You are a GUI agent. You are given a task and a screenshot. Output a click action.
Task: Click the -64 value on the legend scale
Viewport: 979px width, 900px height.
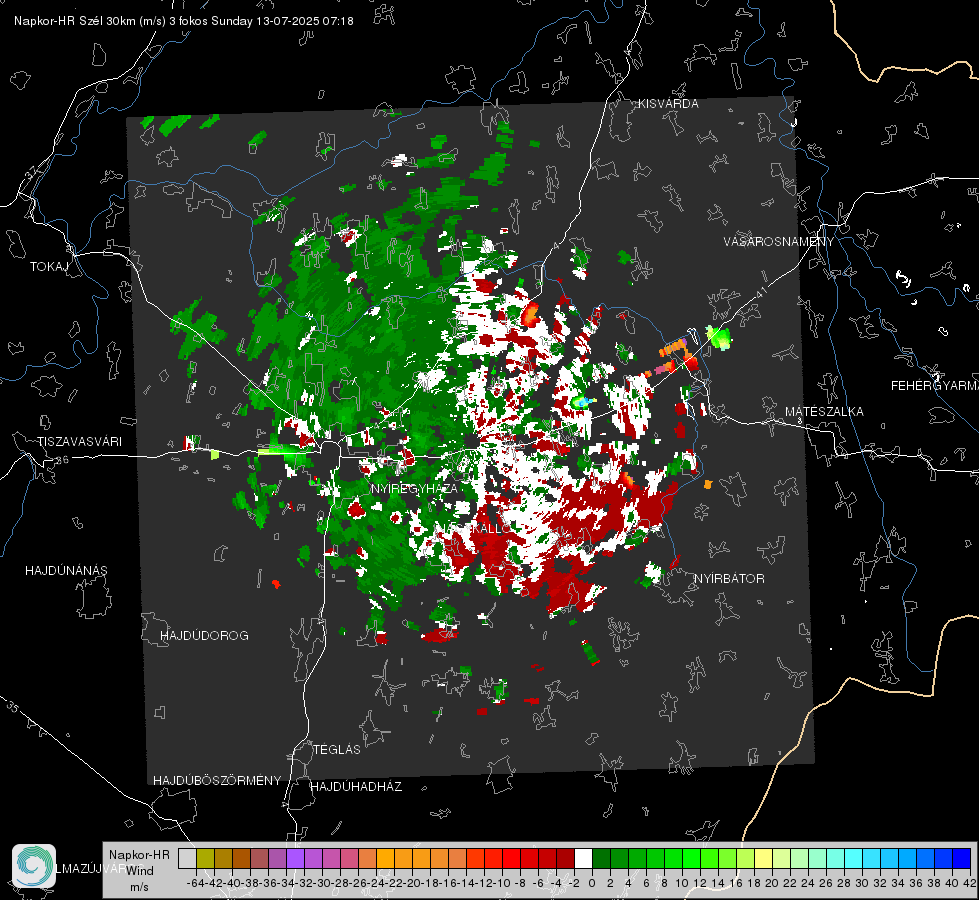pyautogui.click(x=195, y=883)
